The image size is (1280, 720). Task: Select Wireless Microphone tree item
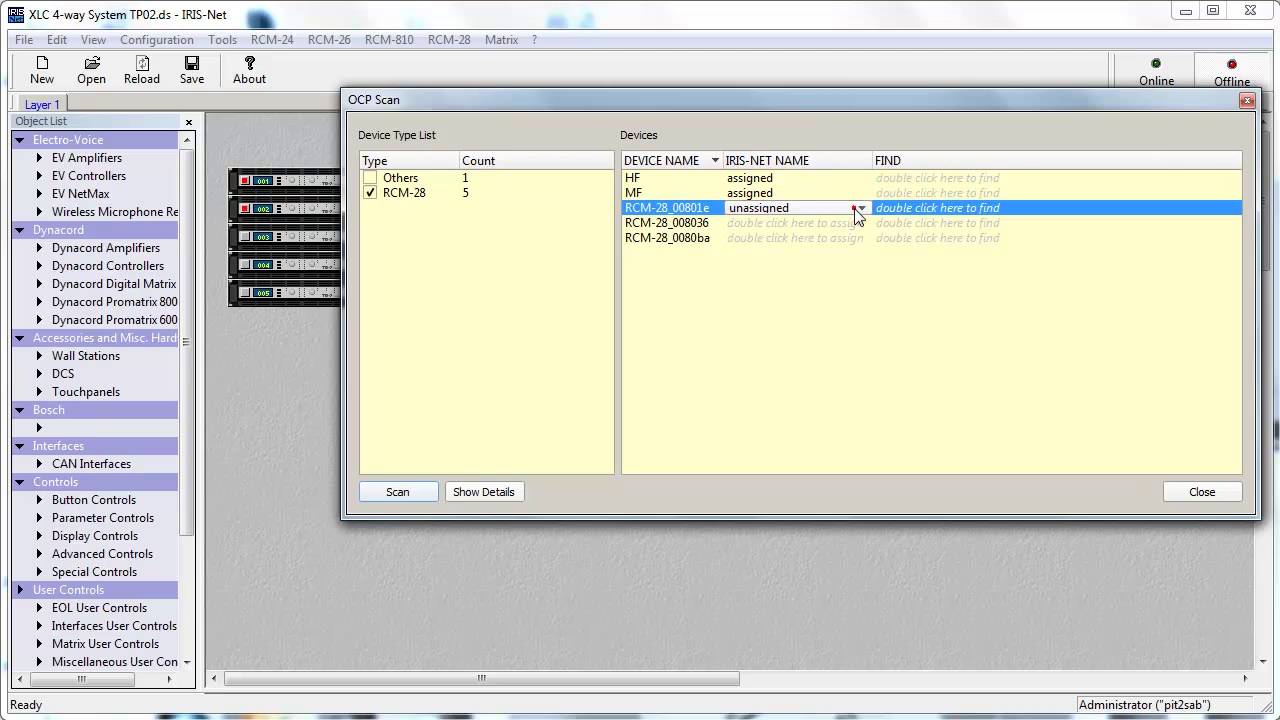[115, 212]
